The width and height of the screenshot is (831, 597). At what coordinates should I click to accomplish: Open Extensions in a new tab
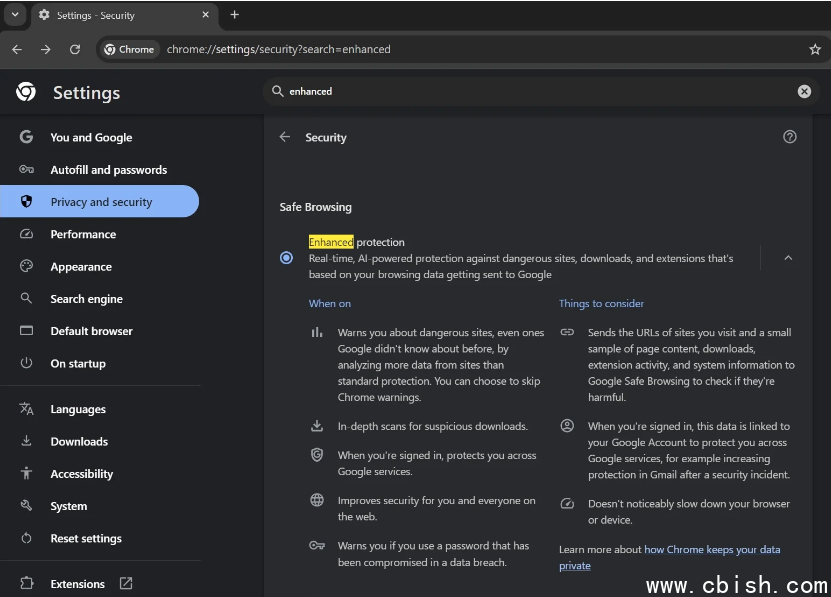pyautogui.click(x=78, y=584)
